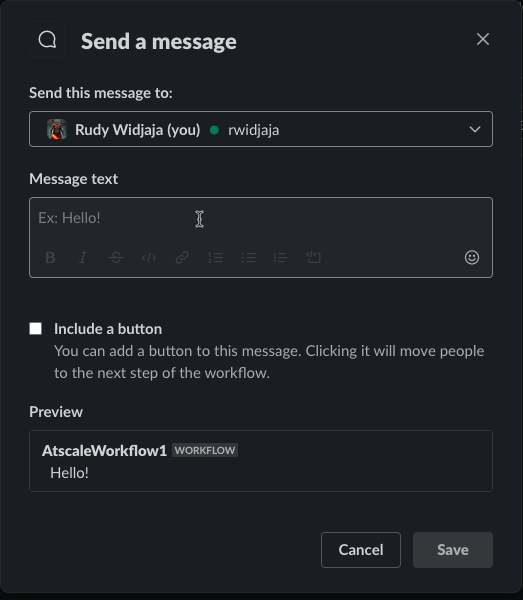Insert a code block icon

(313, 258)
